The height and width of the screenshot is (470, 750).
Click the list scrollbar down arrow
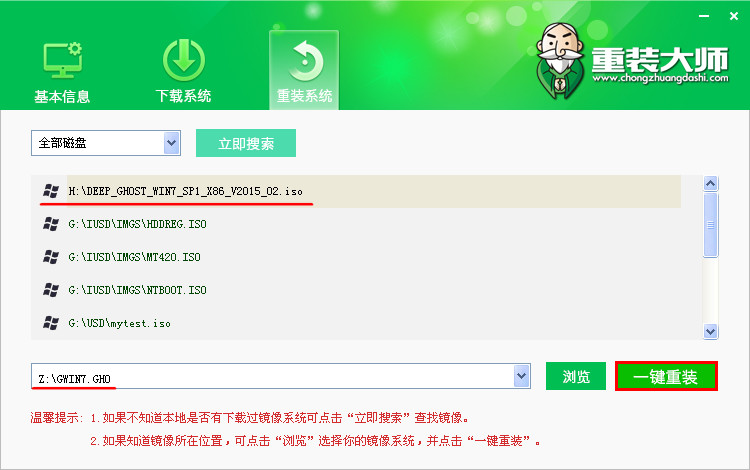click(x=710, y=331)
